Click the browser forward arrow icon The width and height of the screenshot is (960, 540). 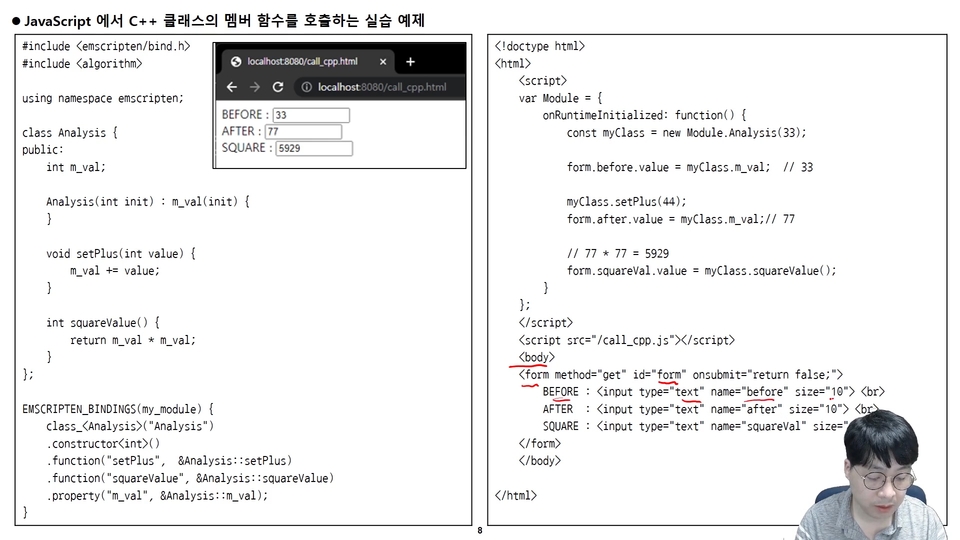point(255,87)
